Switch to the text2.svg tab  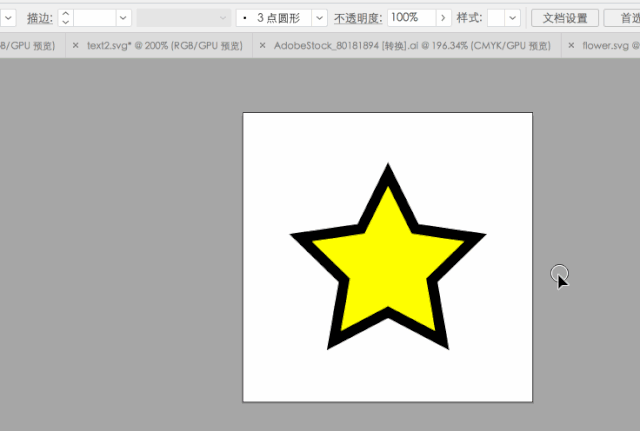tap(164, 46)
